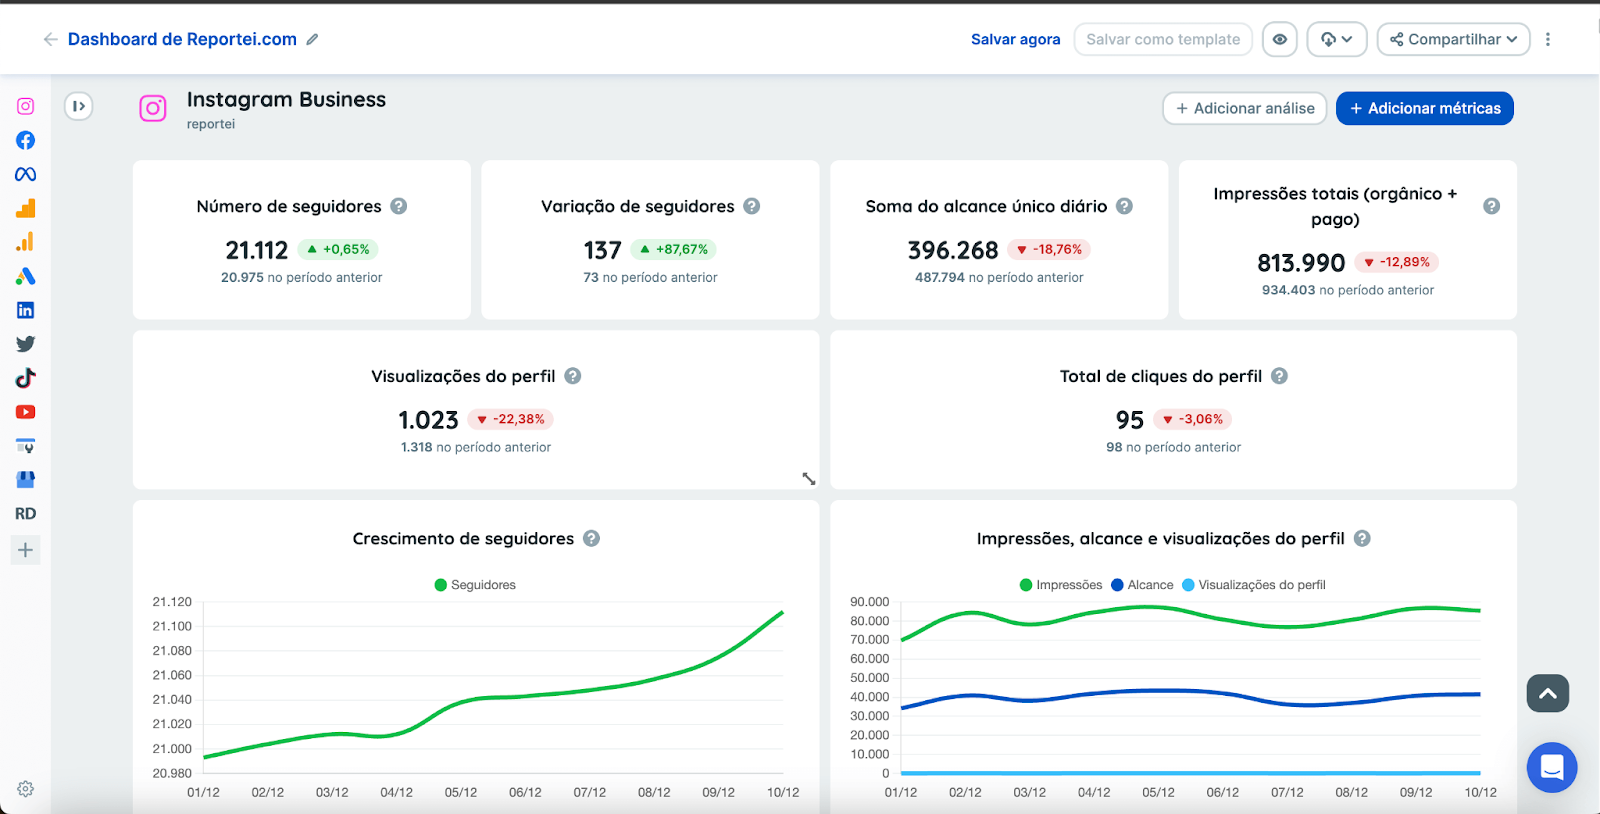Click the -18,76% badge
The width and height of the screenshot is (1600, 814).
(x=1049, y=249)
